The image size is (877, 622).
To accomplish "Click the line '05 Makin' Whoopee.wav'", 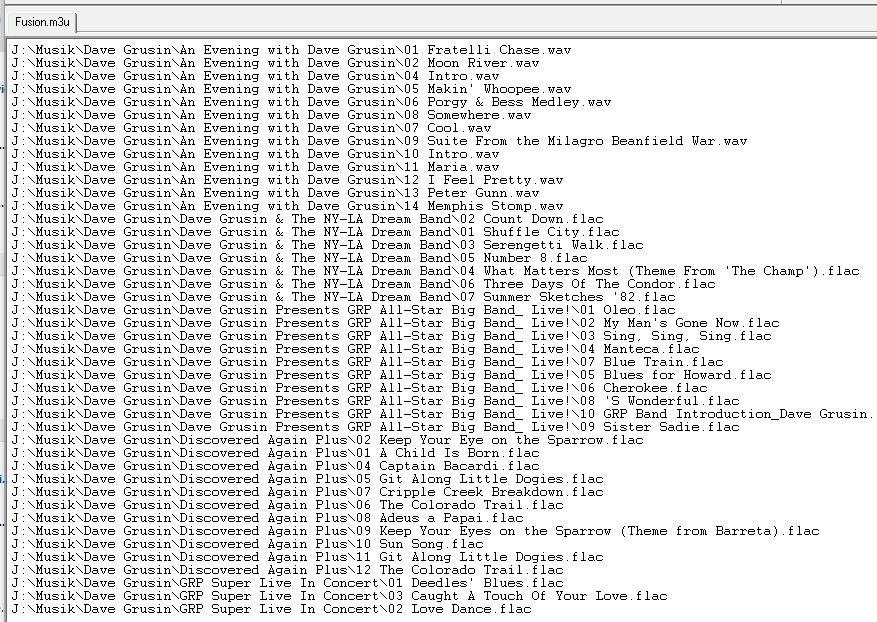I will pos(291,89).
